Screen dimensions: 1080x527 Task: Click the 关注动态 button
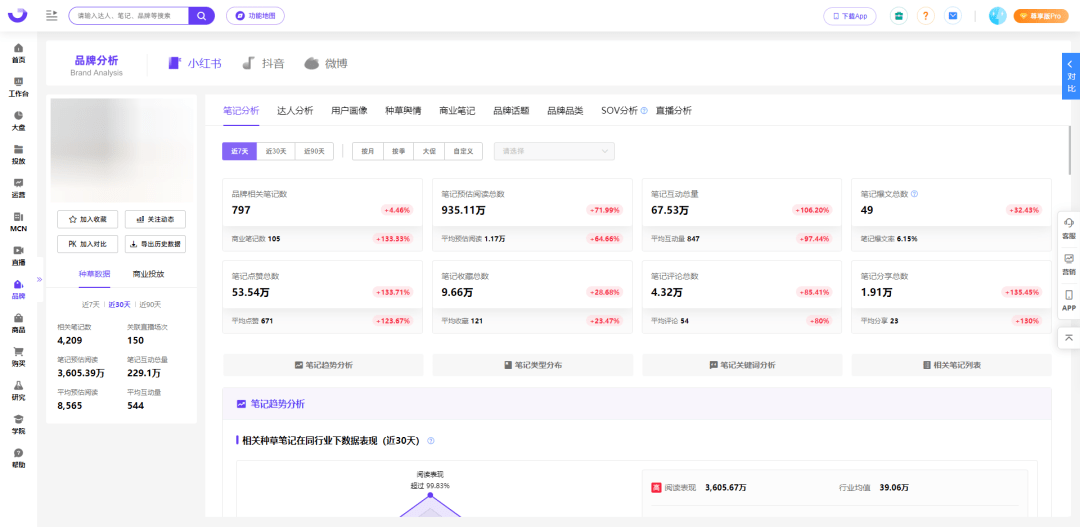coord(155,220)
